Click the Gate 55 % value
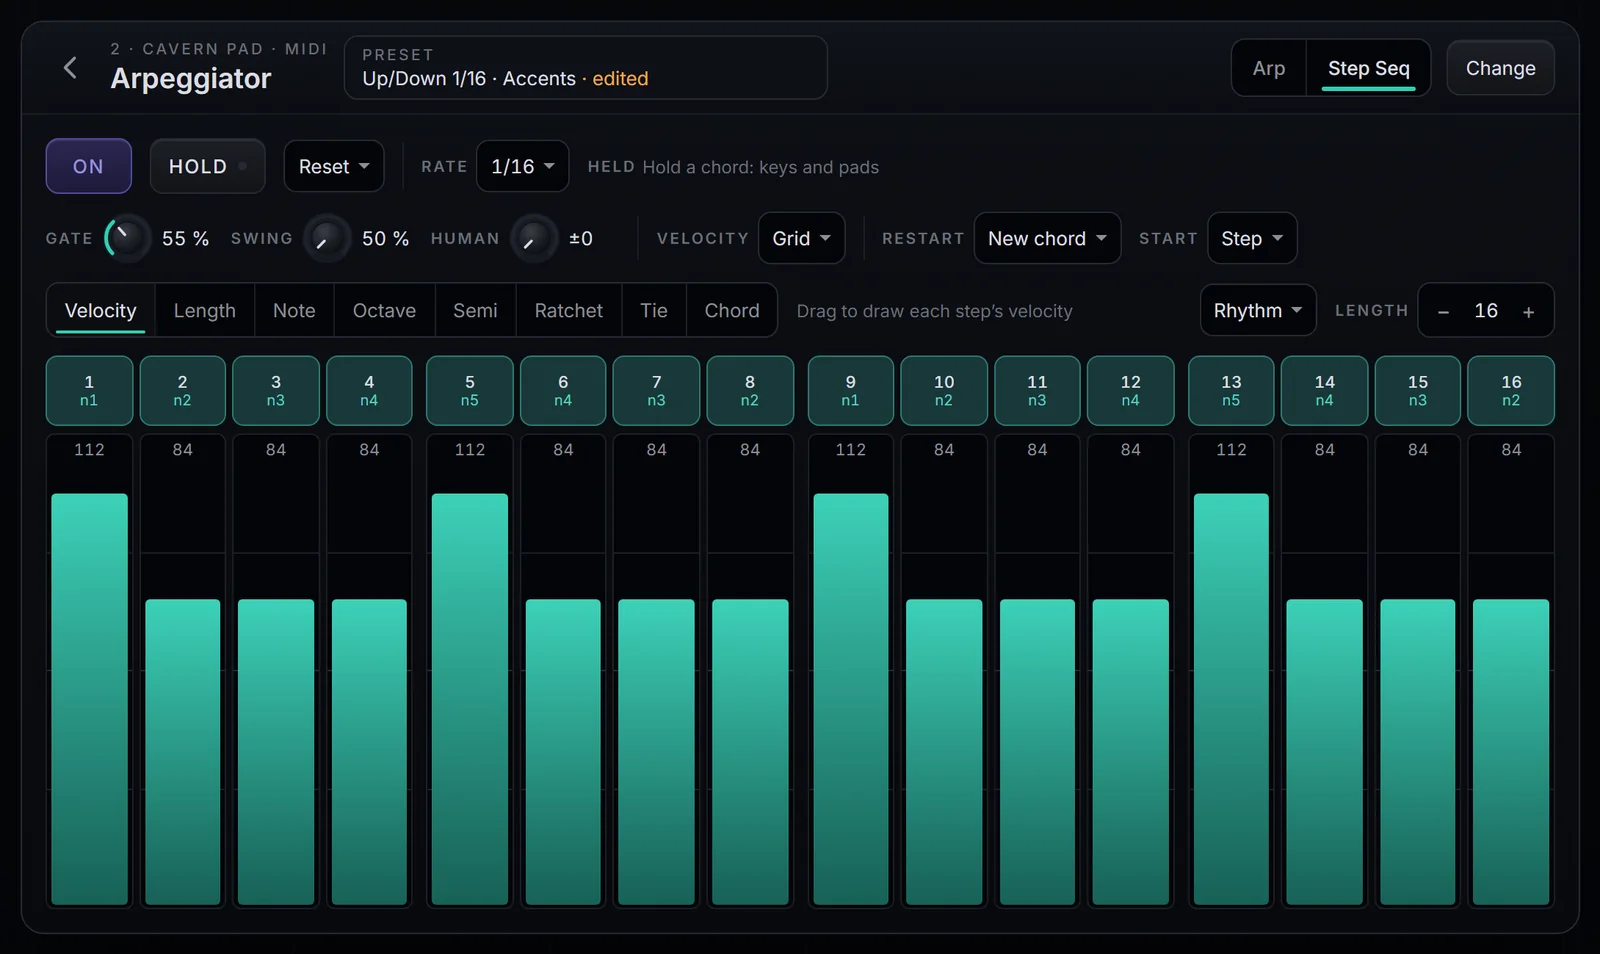The width and height of the screenshot is (1600, 954). click(185, 238)
